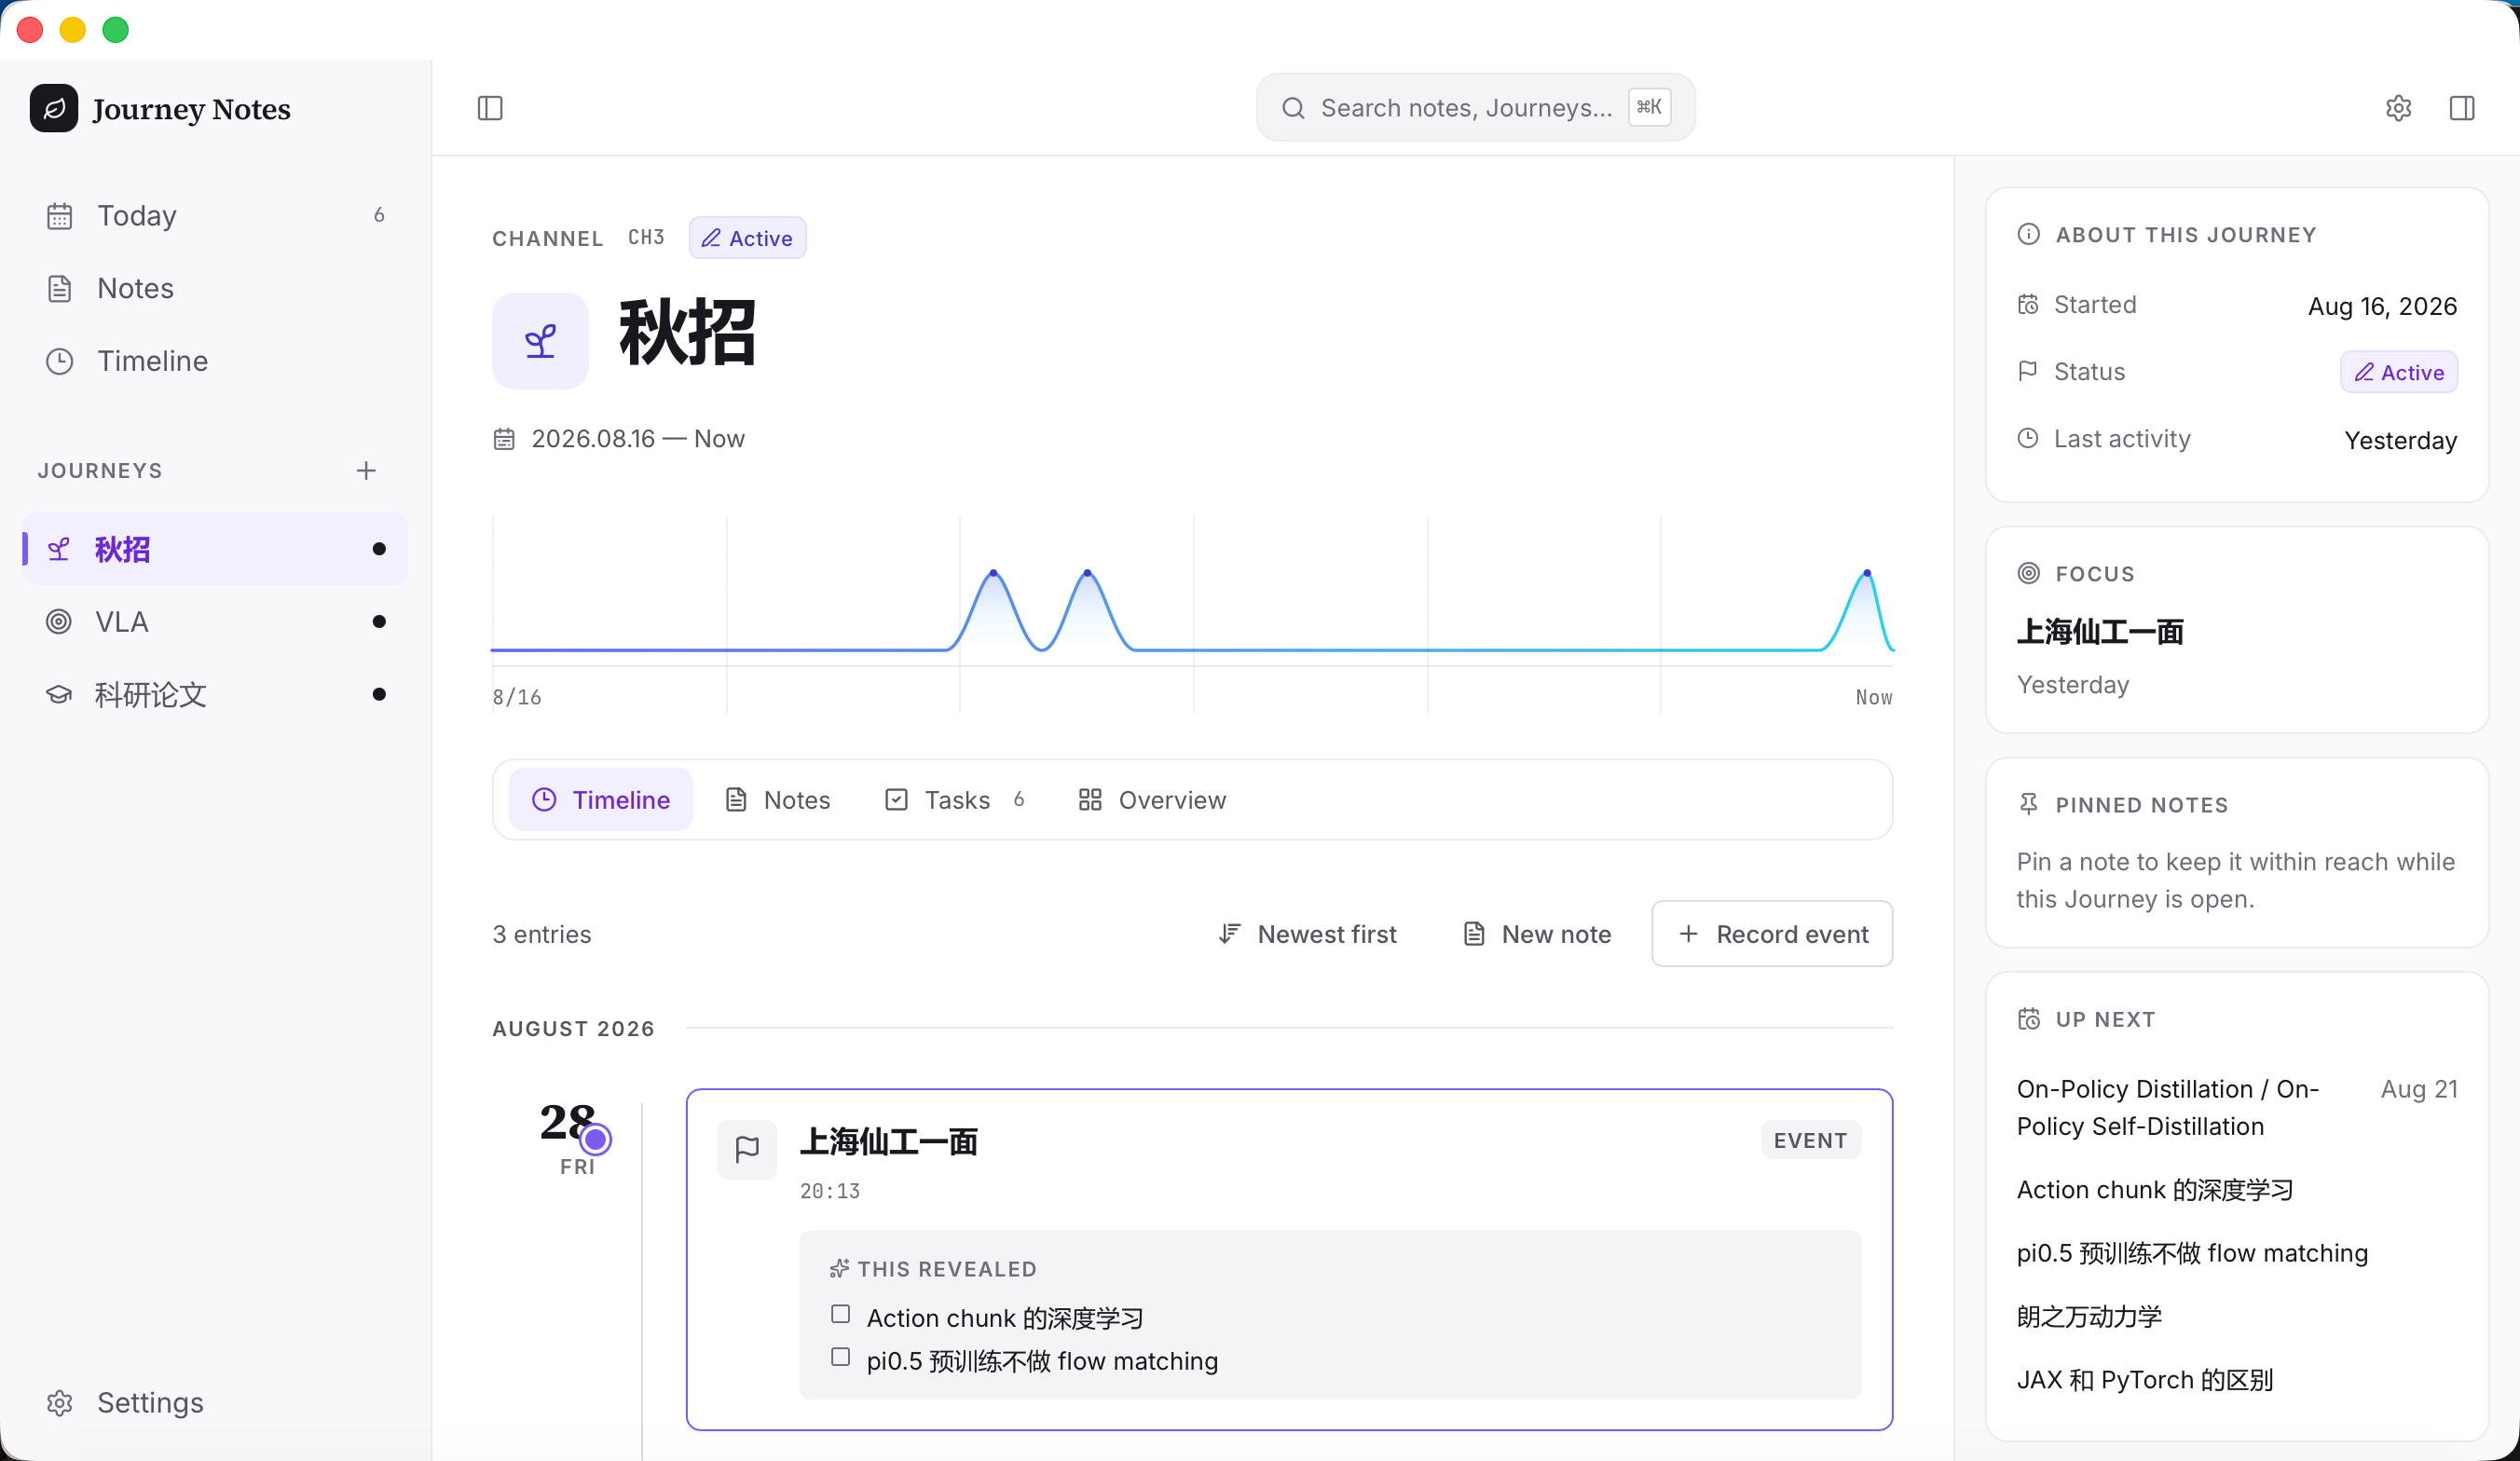Select the 科研论文 journey
The image size is (2520, 1461).
[x=215, y=695]
